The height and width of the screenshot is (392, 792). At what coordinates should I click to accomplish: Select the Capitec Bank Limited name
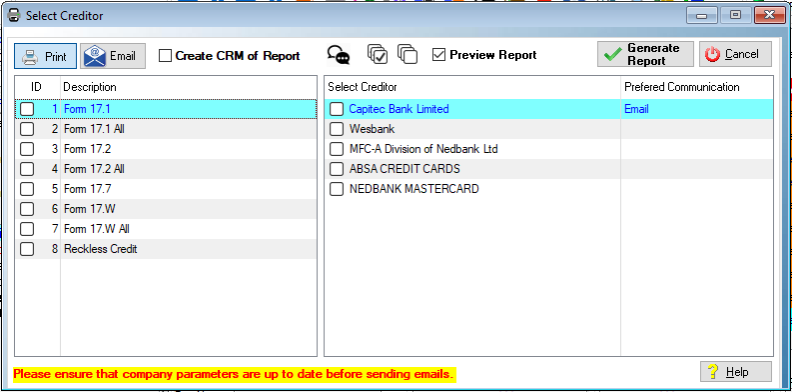click(399, 109)
